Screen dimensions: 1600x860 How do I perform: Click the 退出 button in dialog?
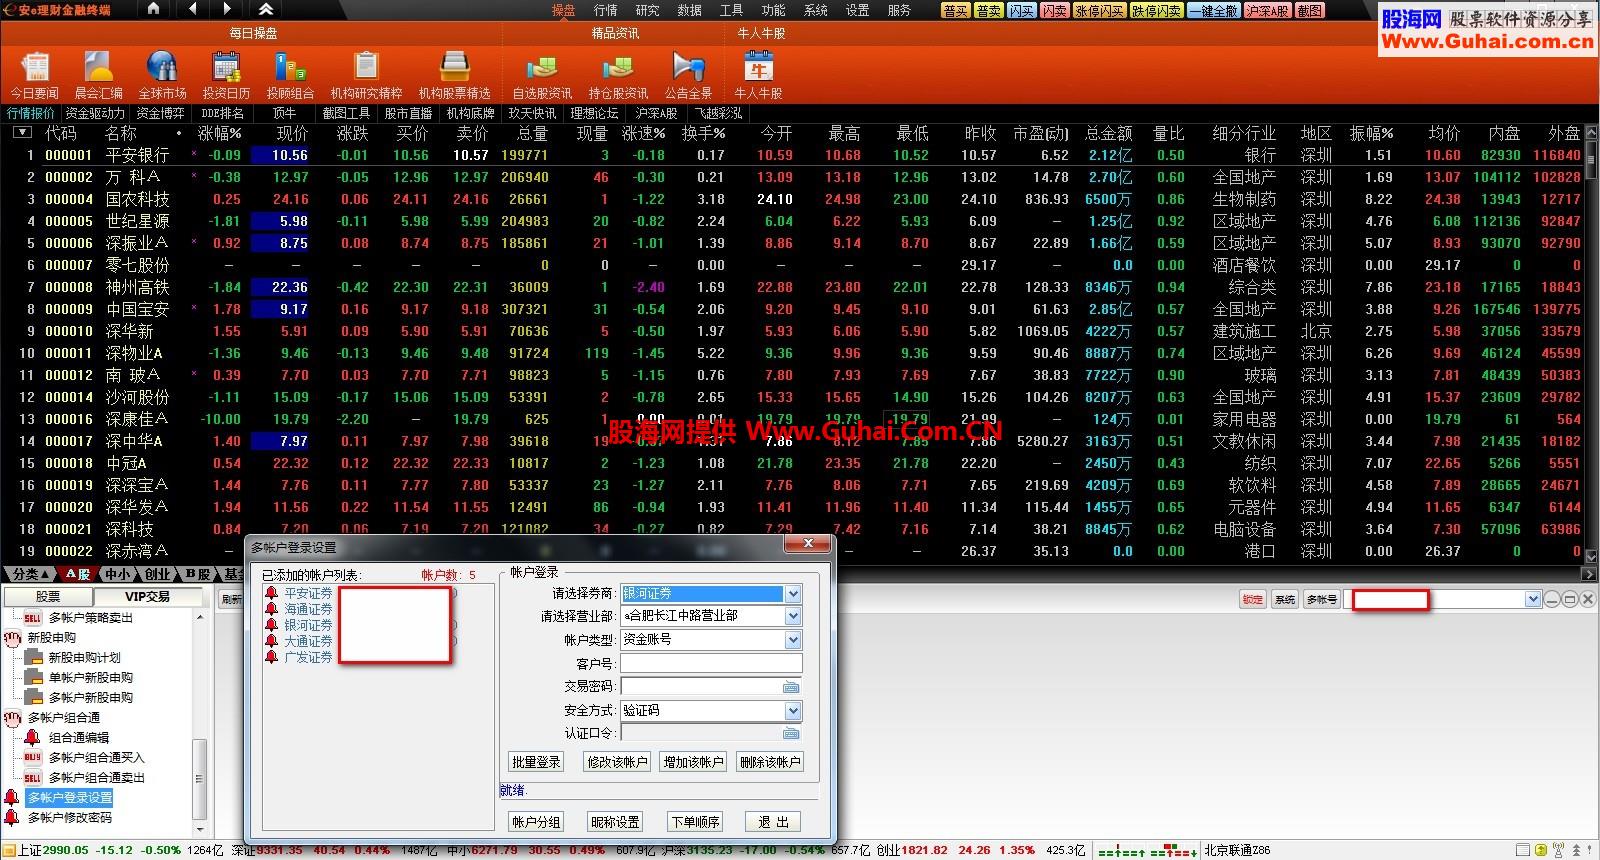774,822
